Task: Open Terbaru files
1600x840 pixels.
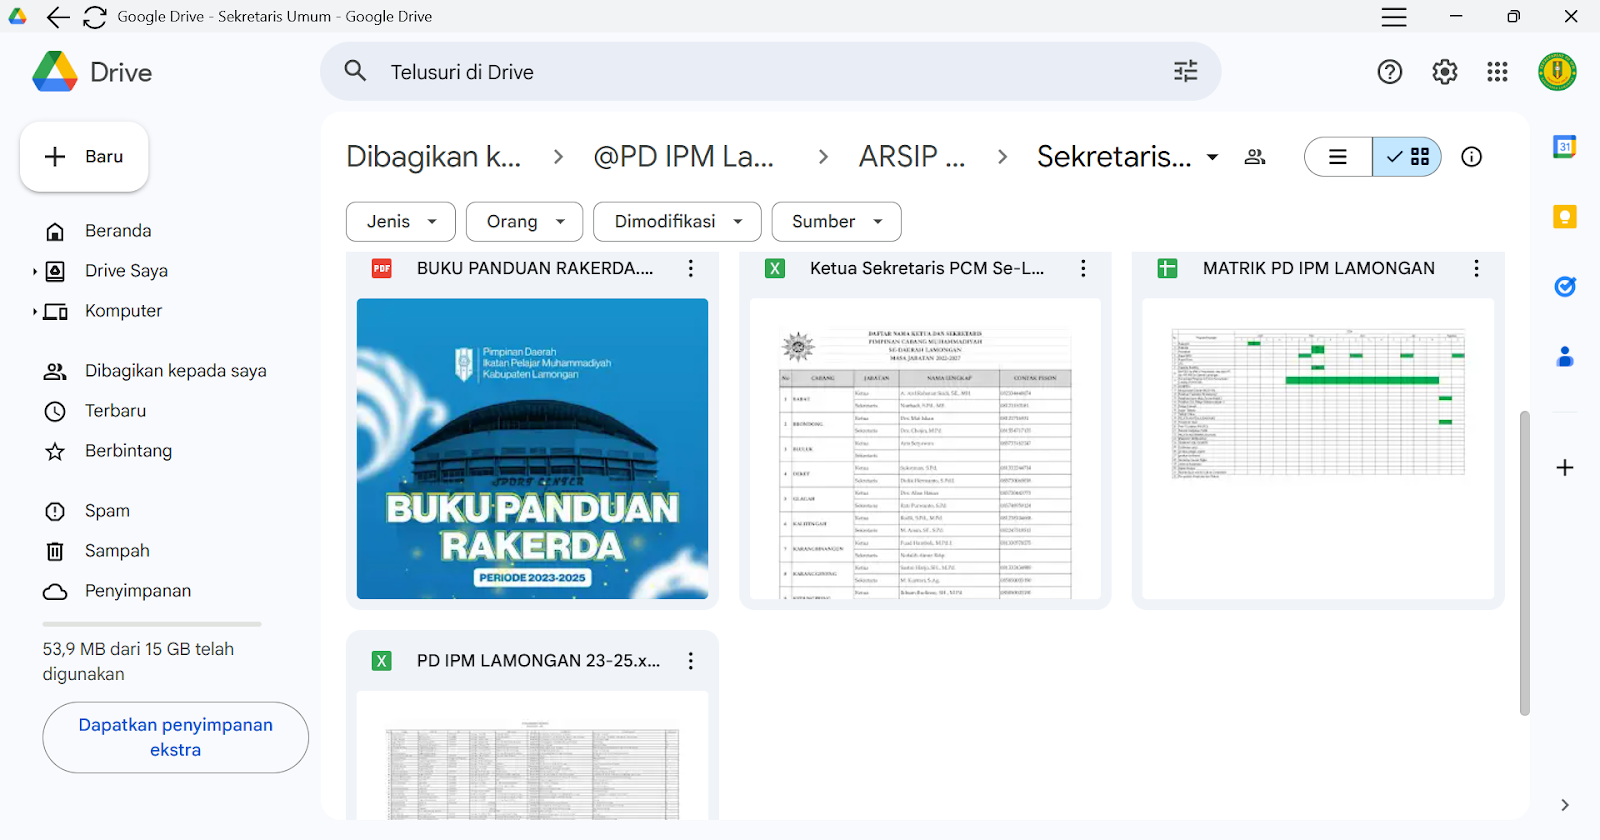Action: [115, 411]
